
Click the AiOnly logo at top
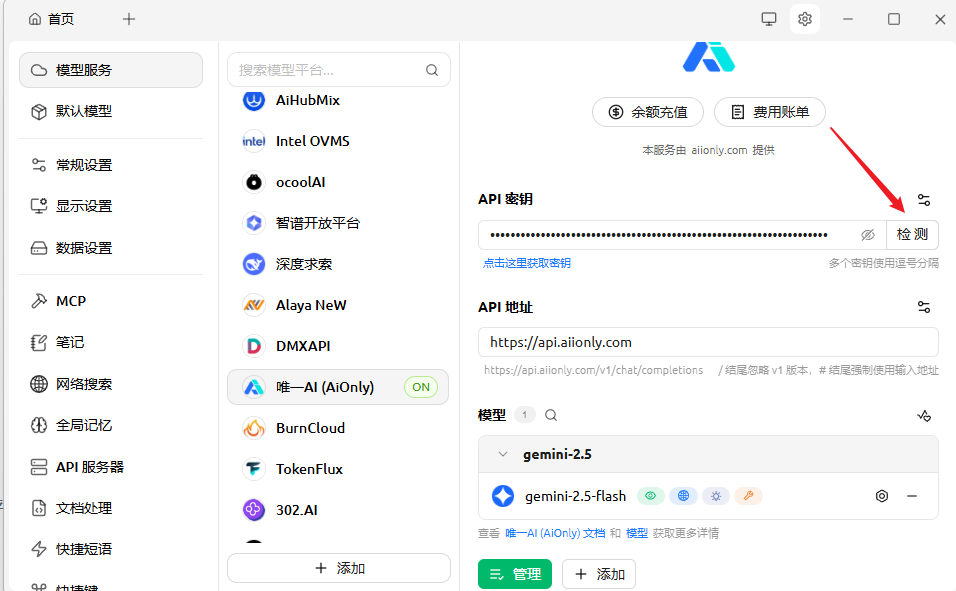point(708,57)
